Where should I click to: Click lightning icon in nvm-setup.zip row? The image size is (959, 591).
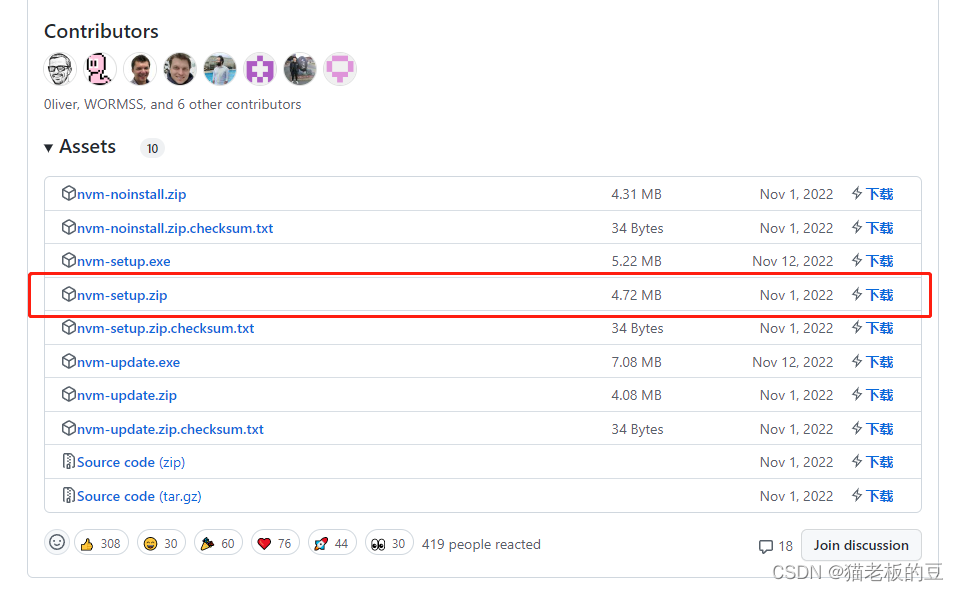(x=857, y=295)
